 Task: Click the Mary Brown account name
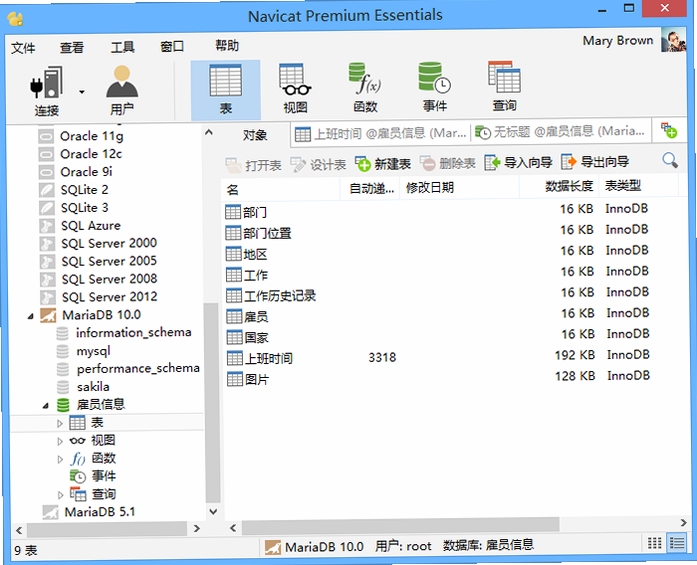618,41
